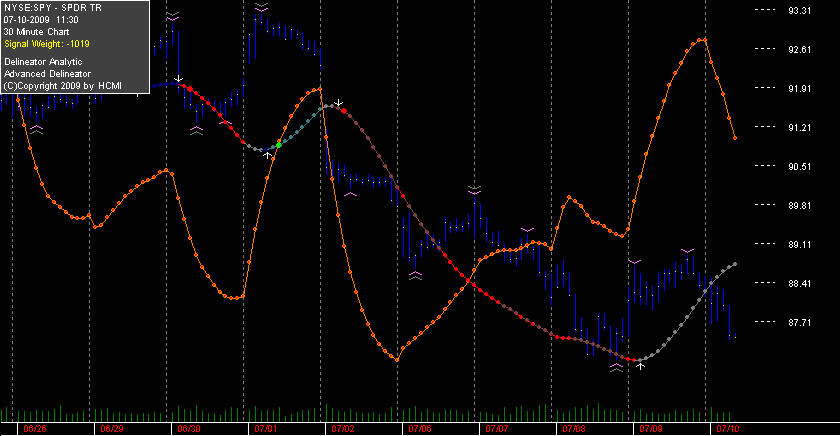The width and height of the screenshot is (840, 436).
Task: Click the 93.31 price axis label
Action: (x=799, y=11)
